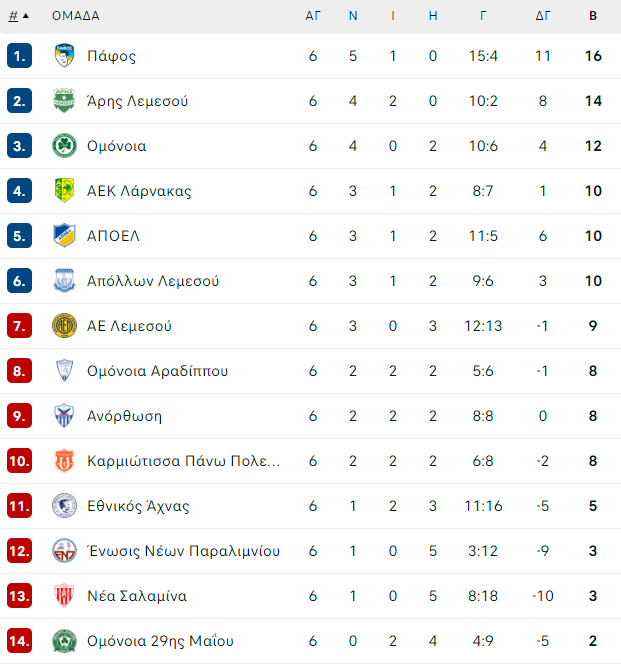Click the ΑΠΟΕΛ shield logo
This screenshot has height=666, width=621.
click(x=64, y=236)
